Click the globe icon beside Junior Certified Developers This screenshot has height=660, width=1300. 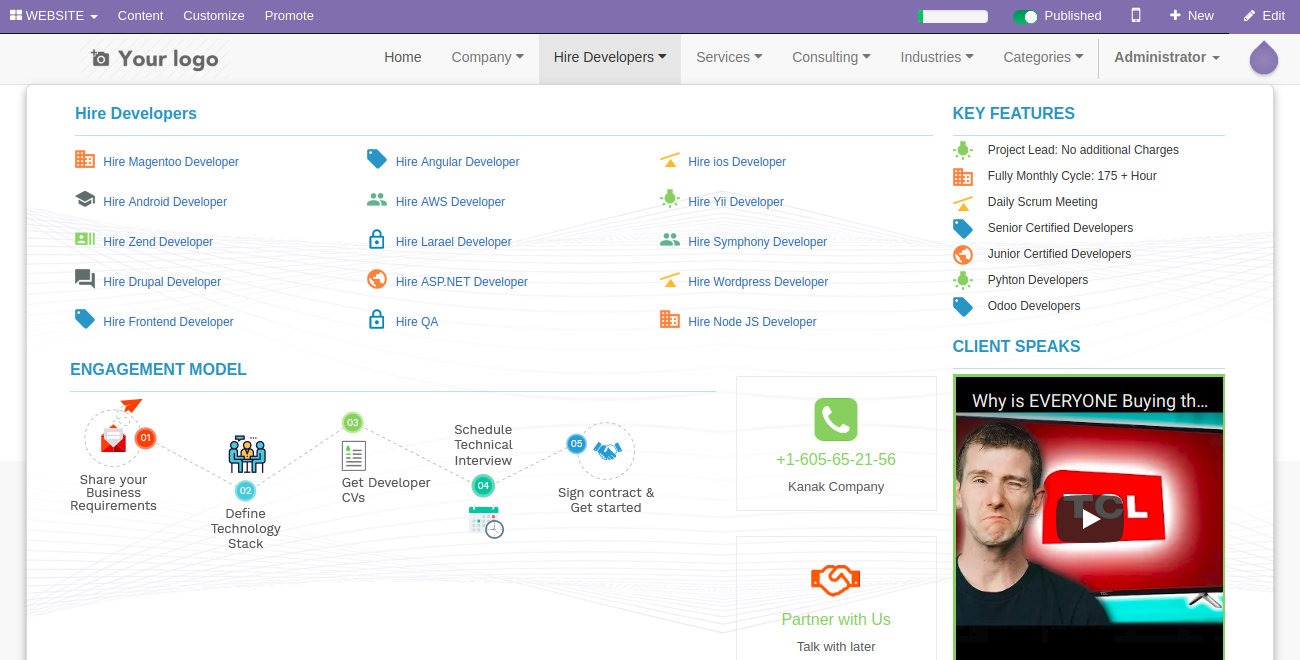(963, 254)
